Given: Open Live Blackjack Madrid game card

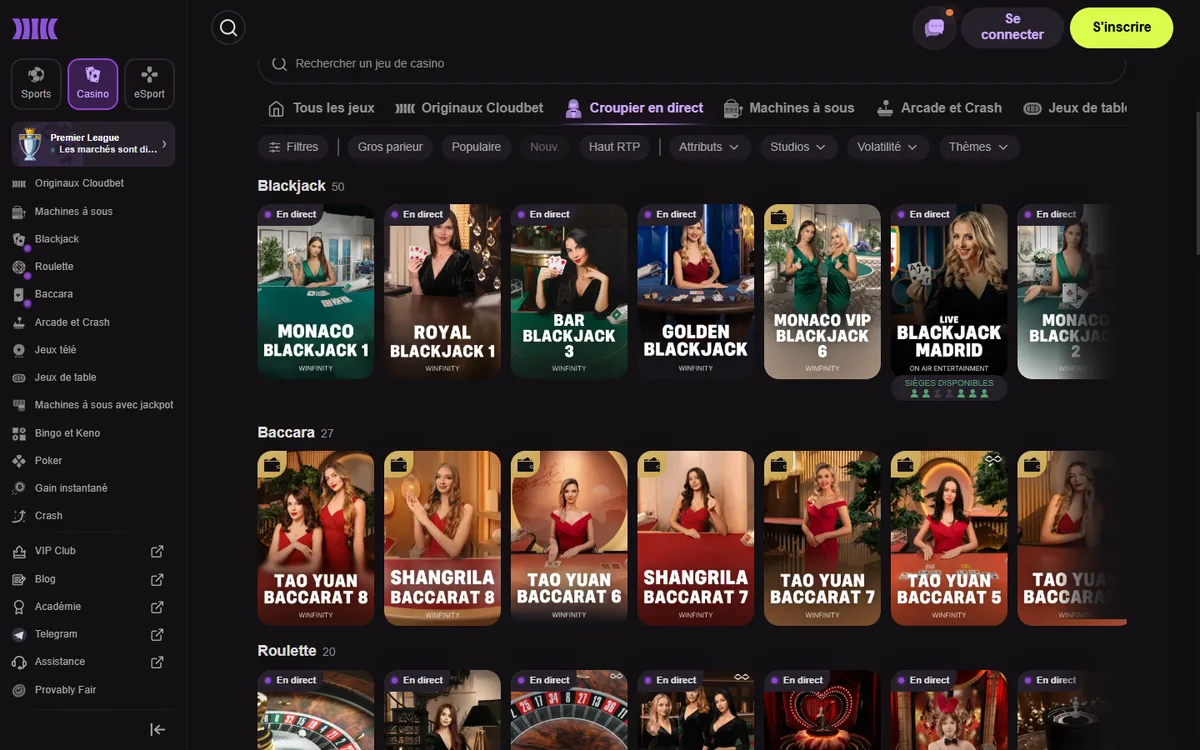Looking at the screenshot, I should tap(949, 292).
